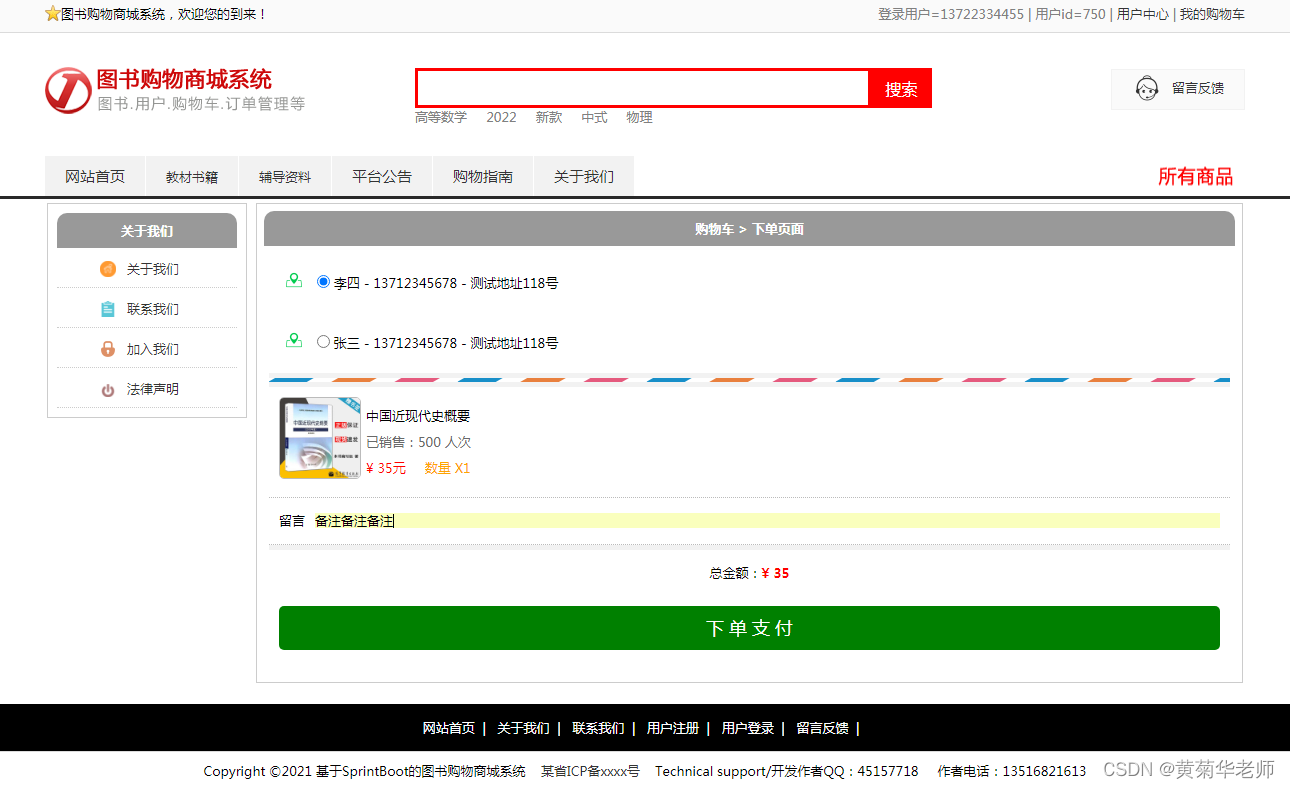1290x789 pixels.
Task: Focus the search input field
Action: (x=643, y=88)
